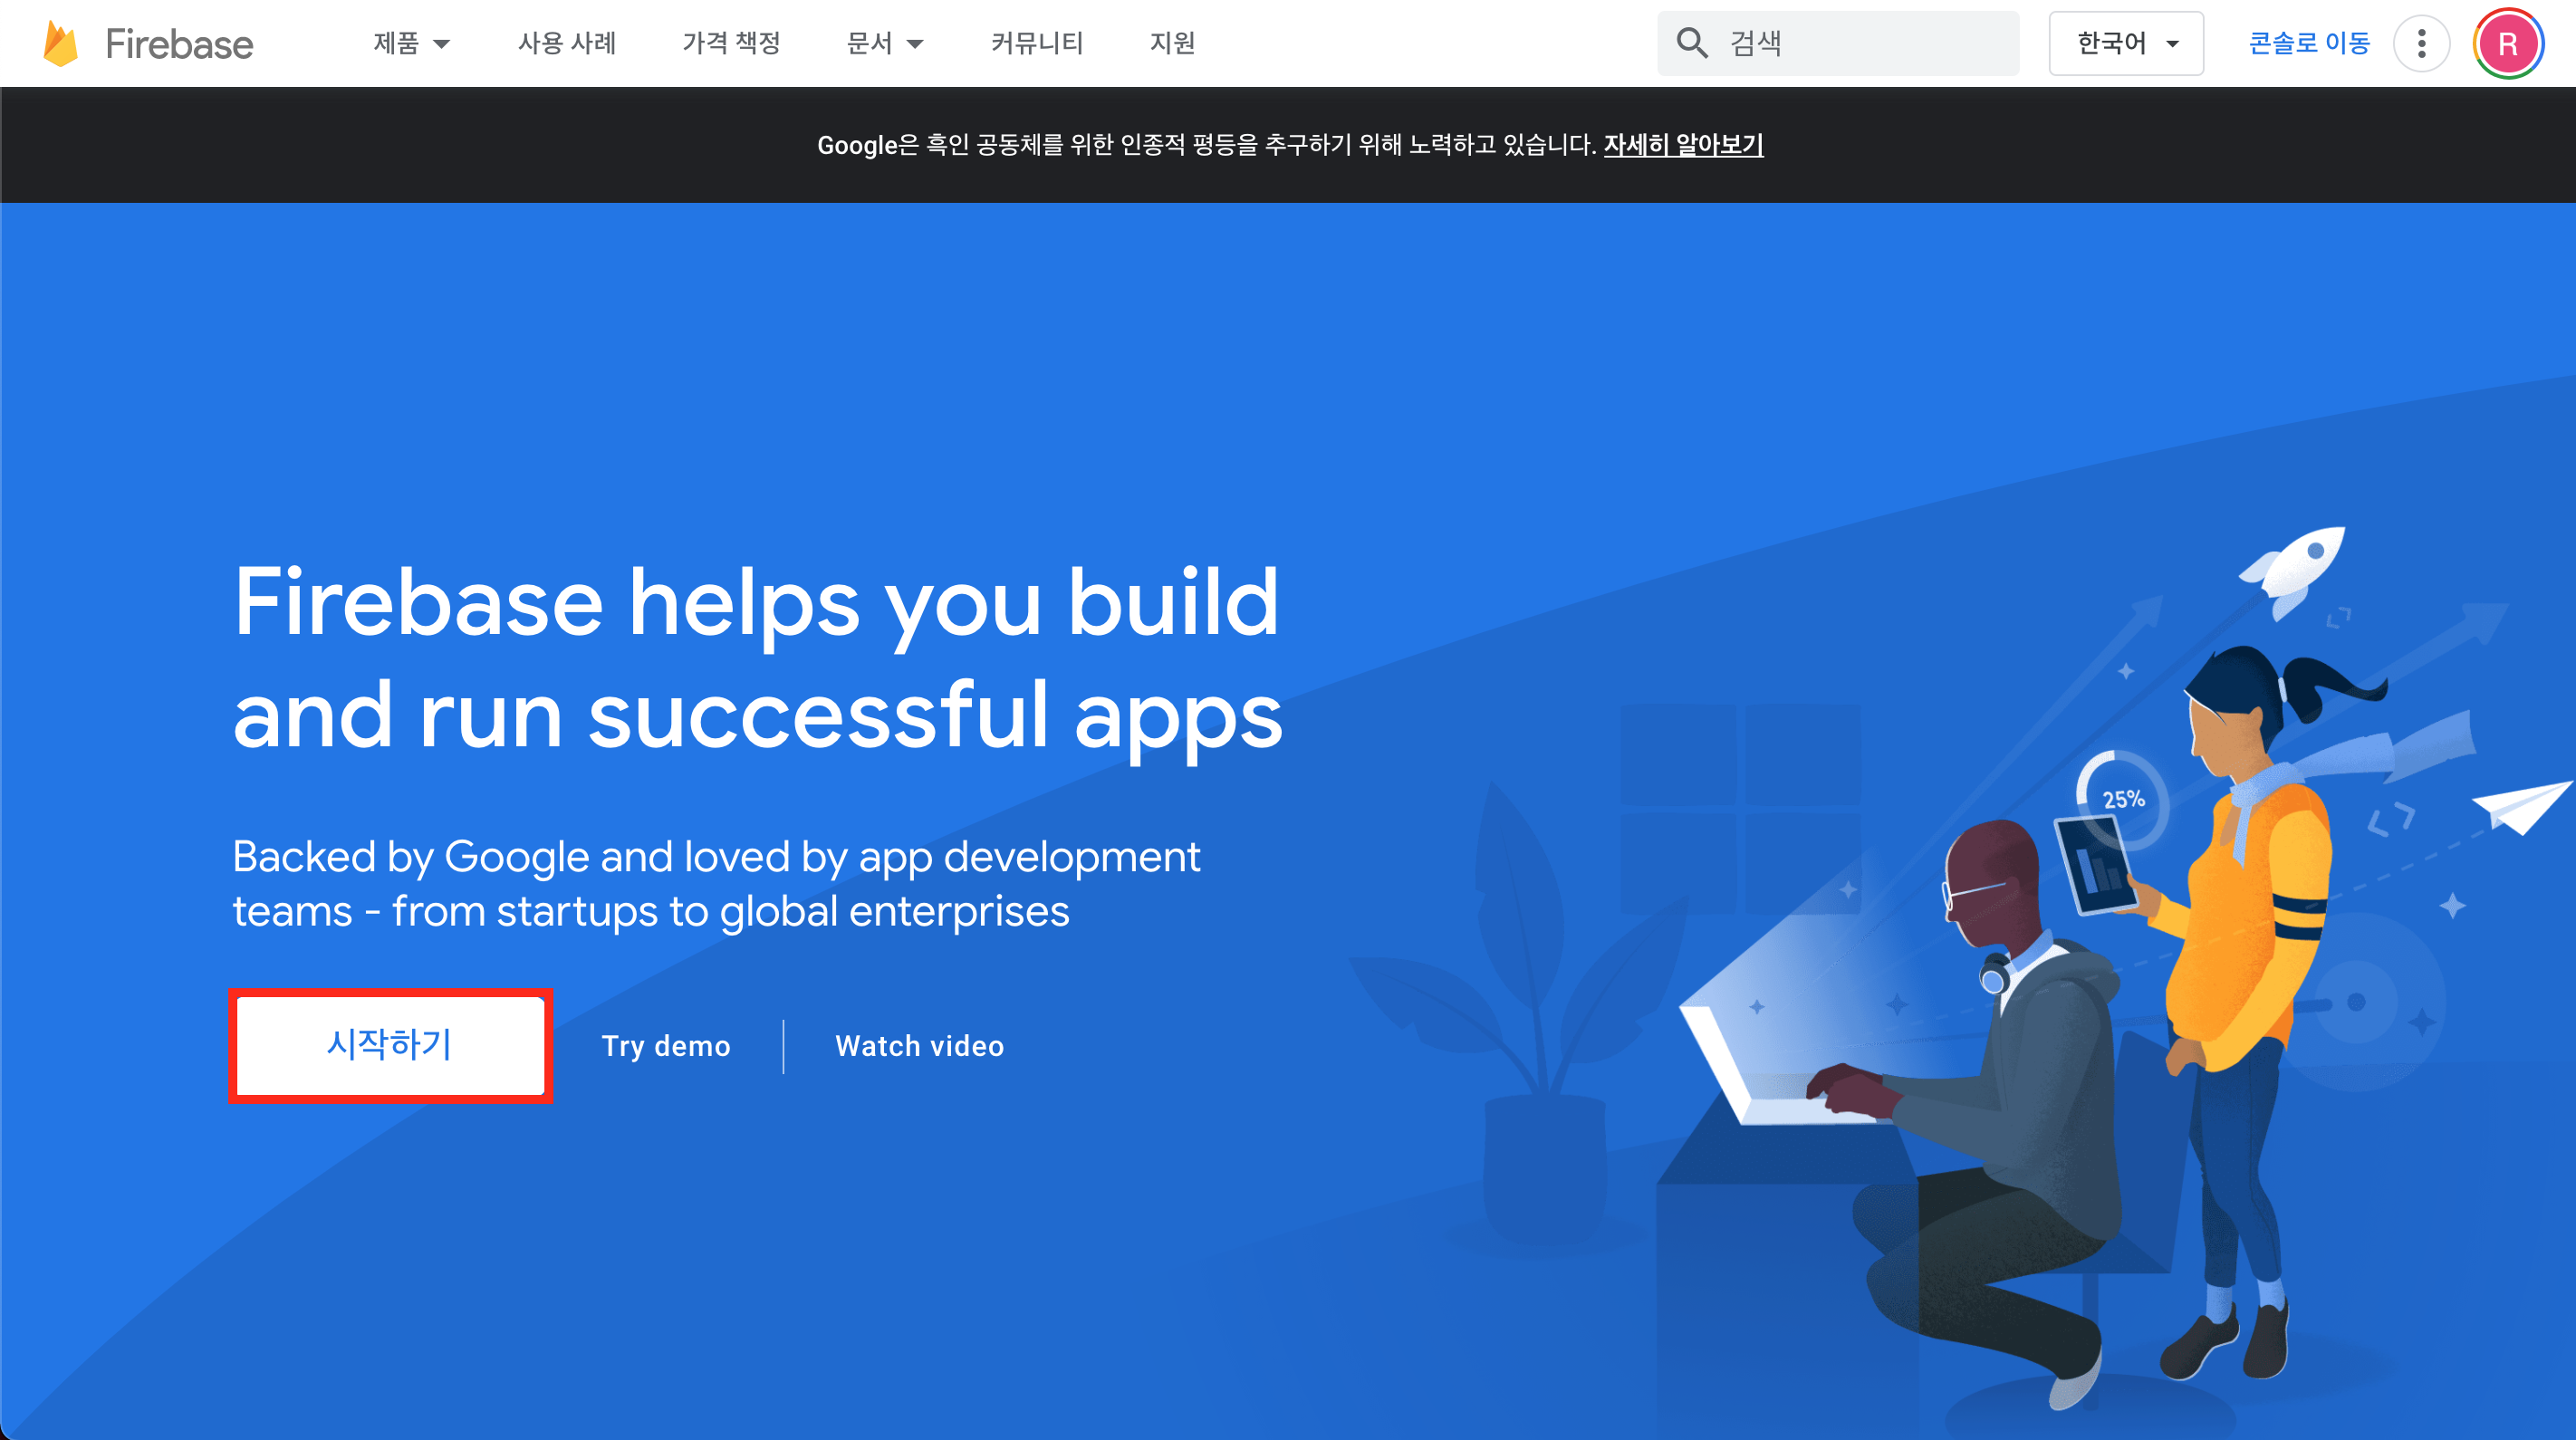
Task: Expand the 문서 docs dropdown
Action: pyautogui.click(x=884, y=43)
